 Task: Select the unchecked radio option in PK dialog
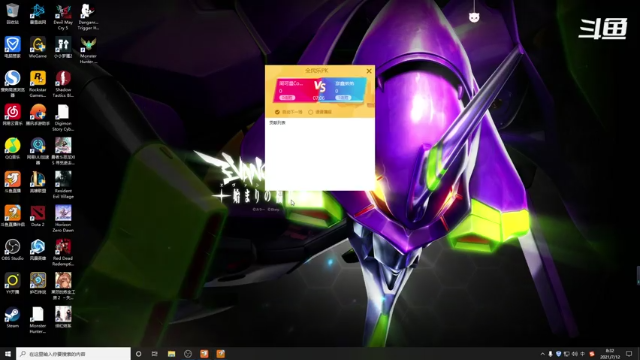311,112
